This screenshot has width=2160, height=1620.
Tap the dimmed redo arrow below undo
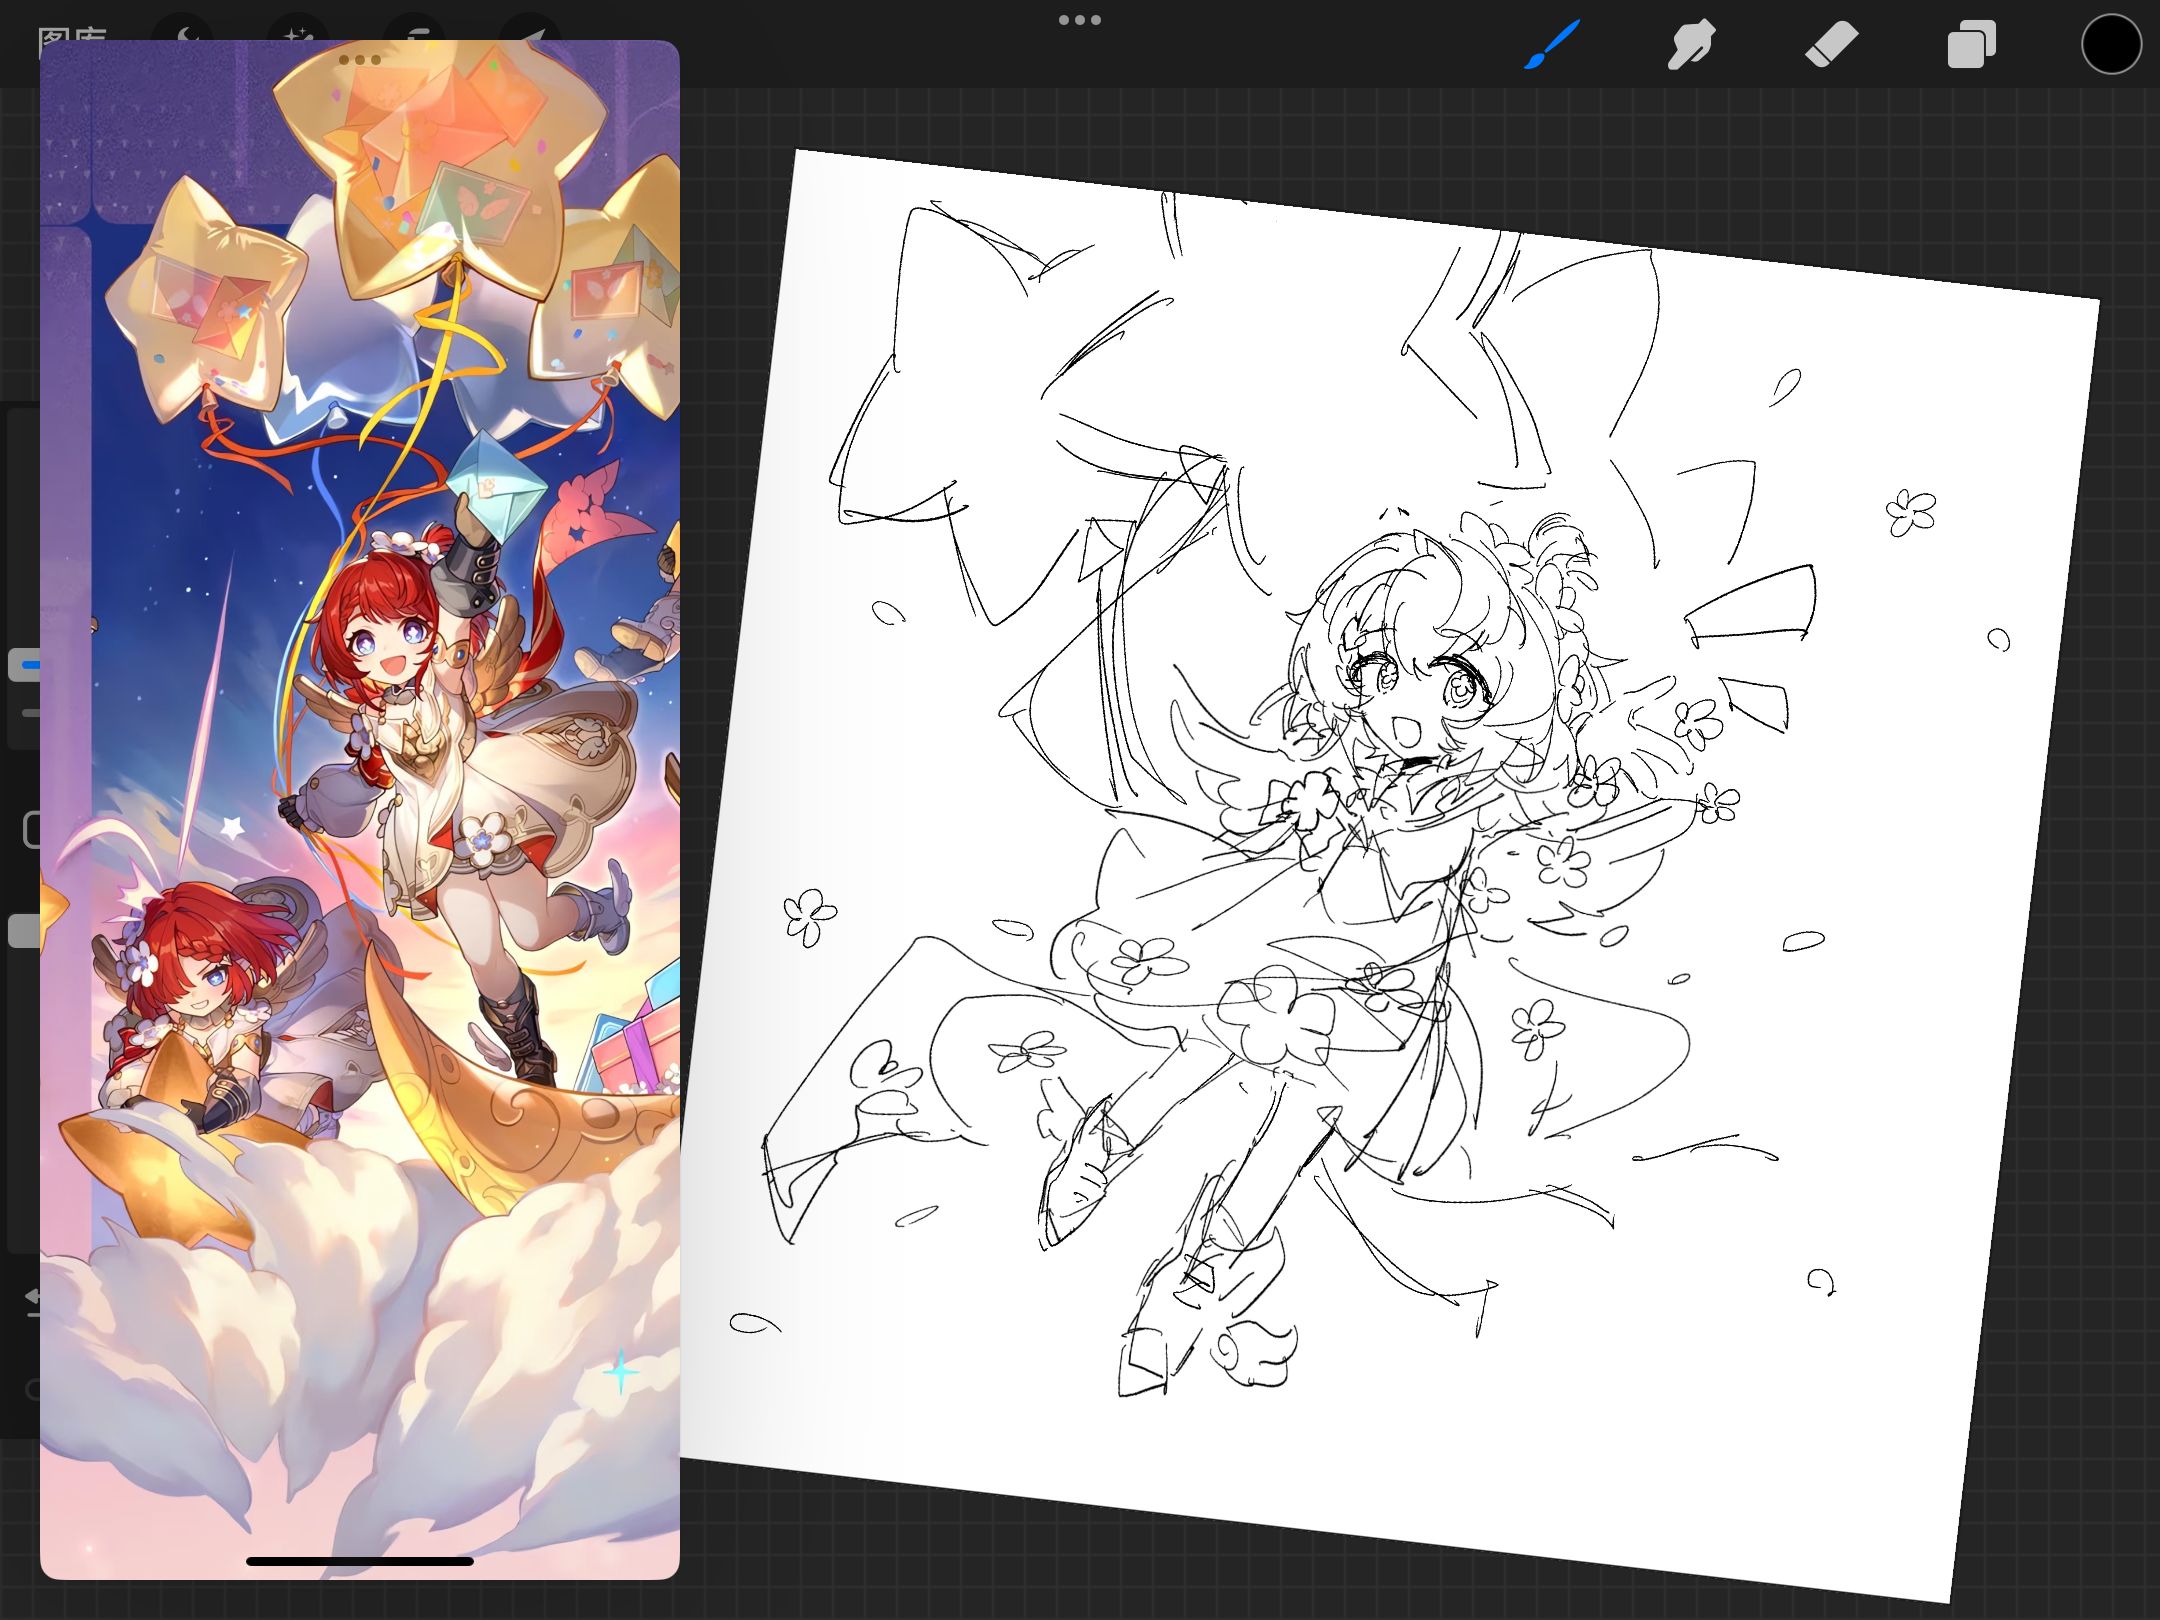pyautogui.click(x=32, y=1388)
